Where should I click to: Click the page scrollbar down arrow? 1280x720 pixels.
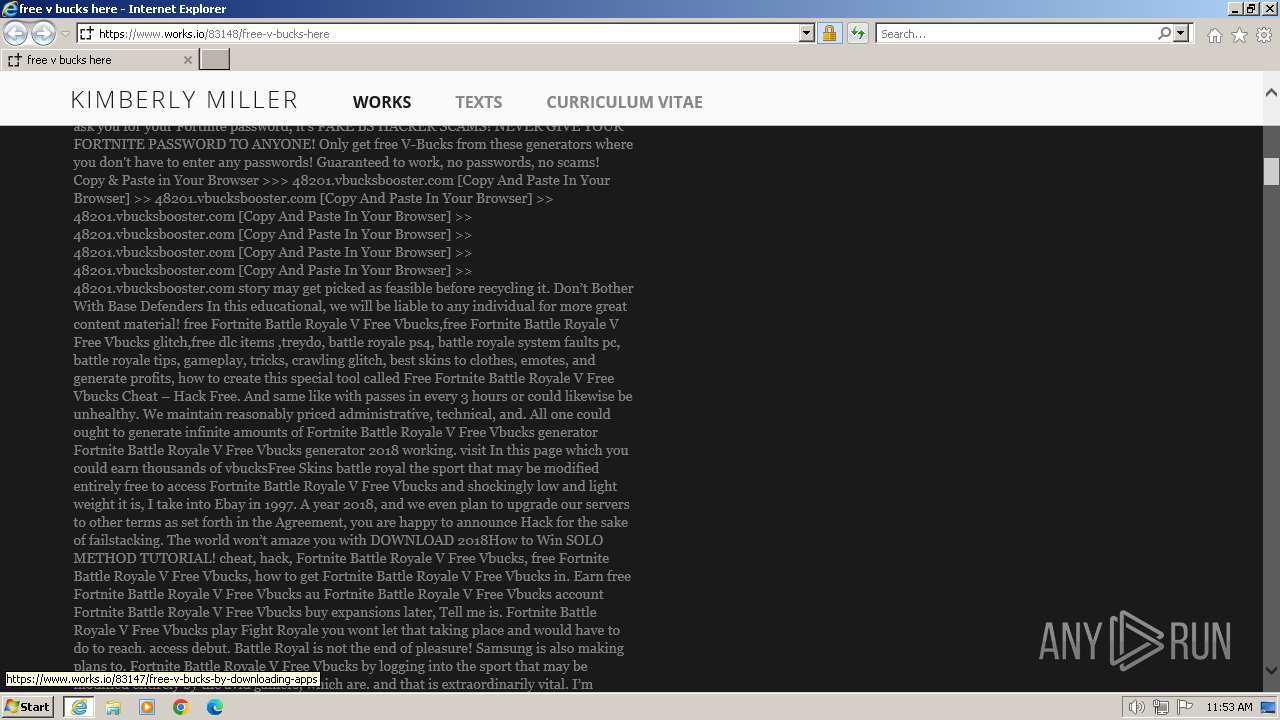click(x=1271, y=671)
